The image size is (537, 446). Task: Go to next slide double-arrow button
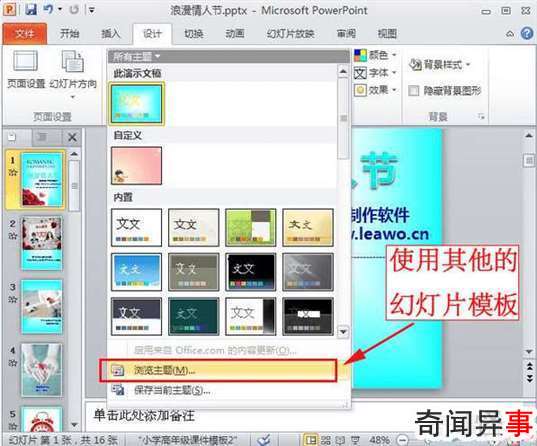coord(529,378)
